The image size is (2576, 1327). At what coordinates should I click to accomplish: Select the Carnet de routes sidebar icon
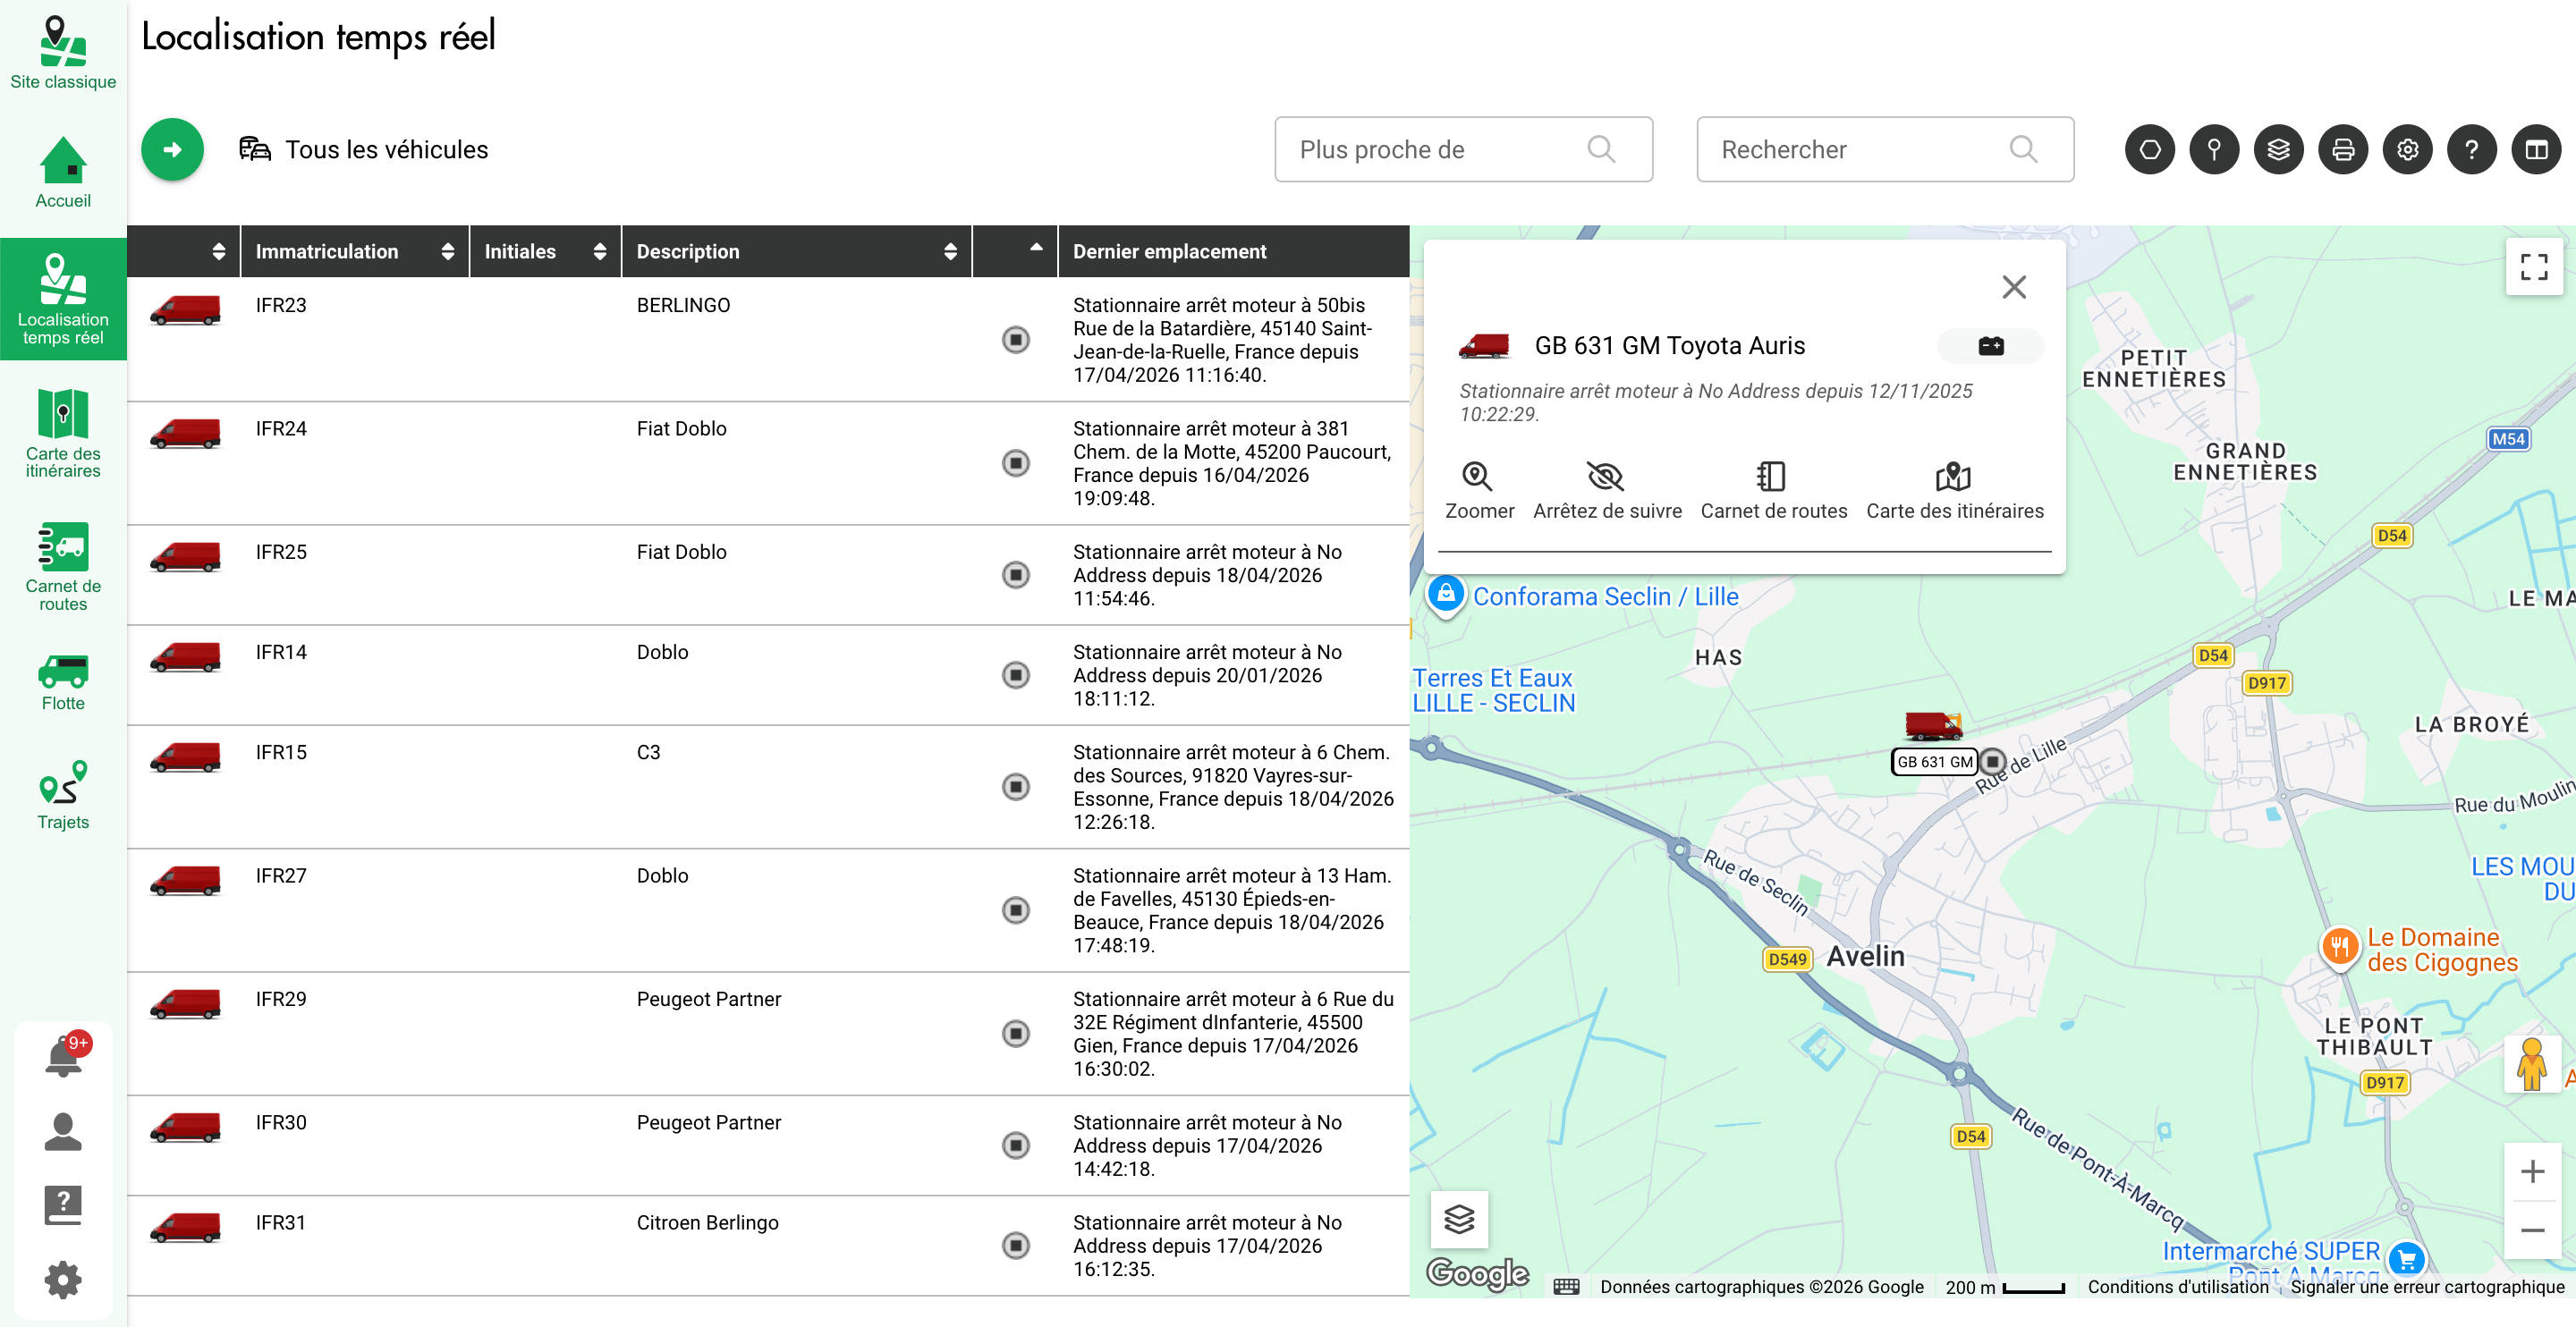(x=63, y=565)
